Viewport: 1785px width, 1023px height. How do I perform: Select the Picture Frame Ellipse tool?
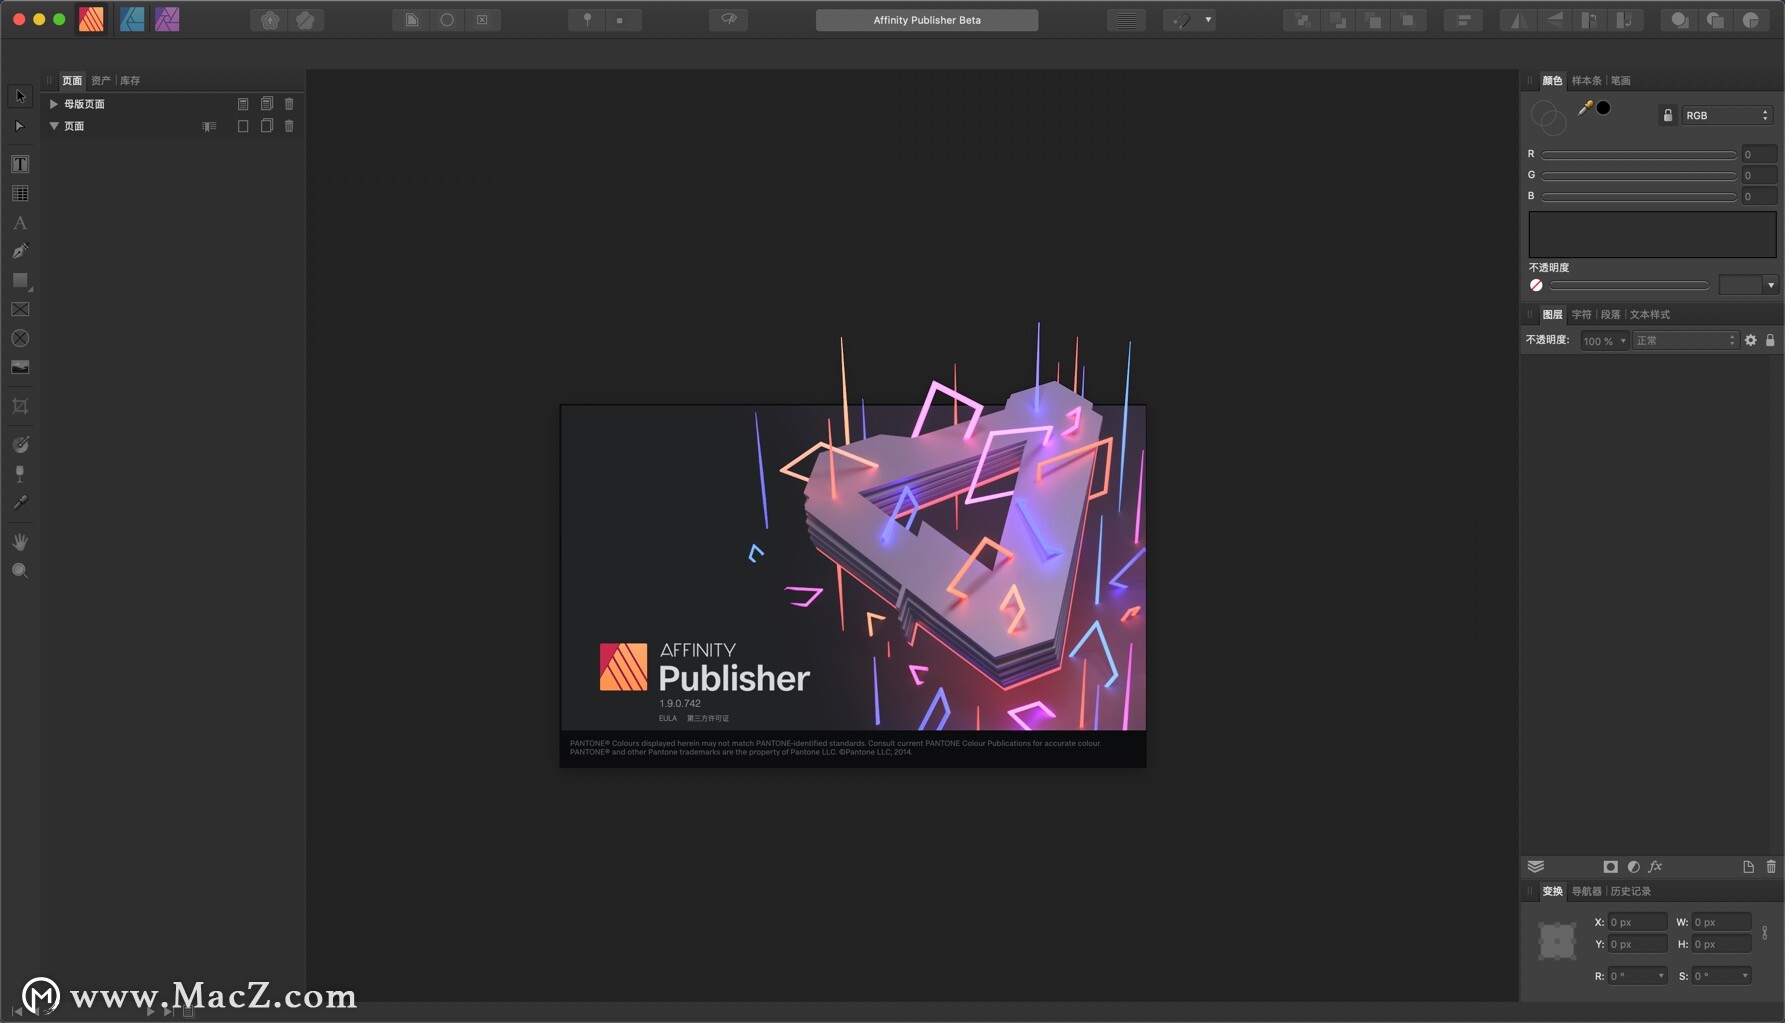coord(20,339)
